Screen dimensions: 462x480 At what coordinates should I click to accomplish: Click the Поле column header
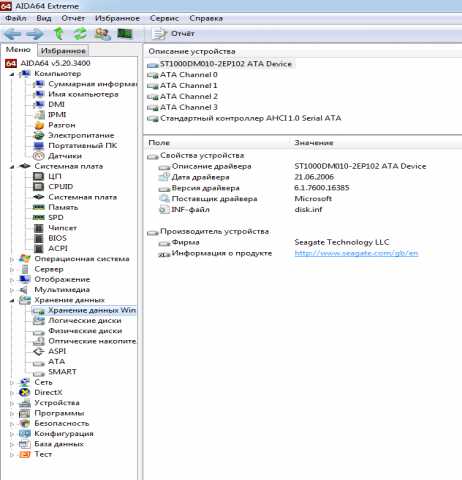coord(159,143)
